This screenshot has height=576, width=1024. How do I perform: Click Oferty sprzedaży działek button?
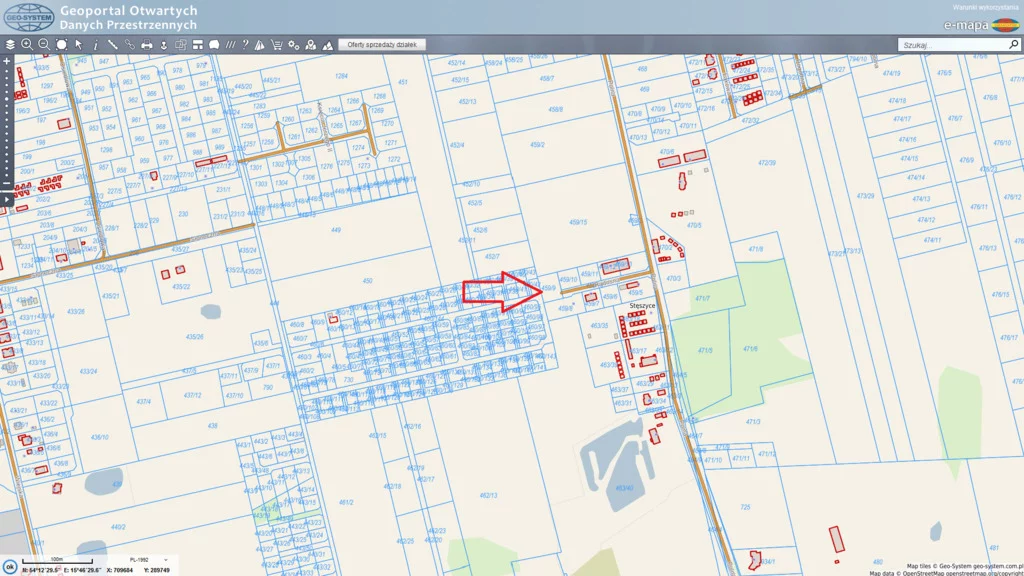click(383, 45)
